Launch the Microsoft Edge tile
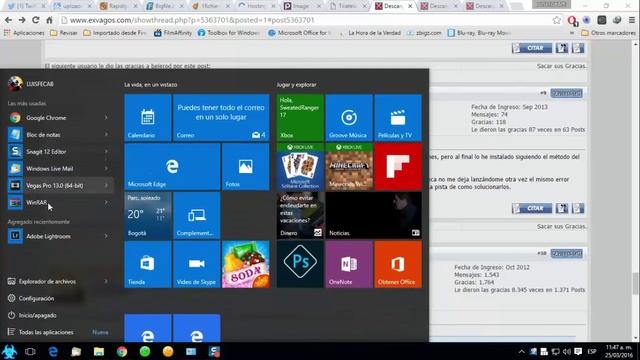The height and width of the screenshot is (360, 640). (172, 167)
